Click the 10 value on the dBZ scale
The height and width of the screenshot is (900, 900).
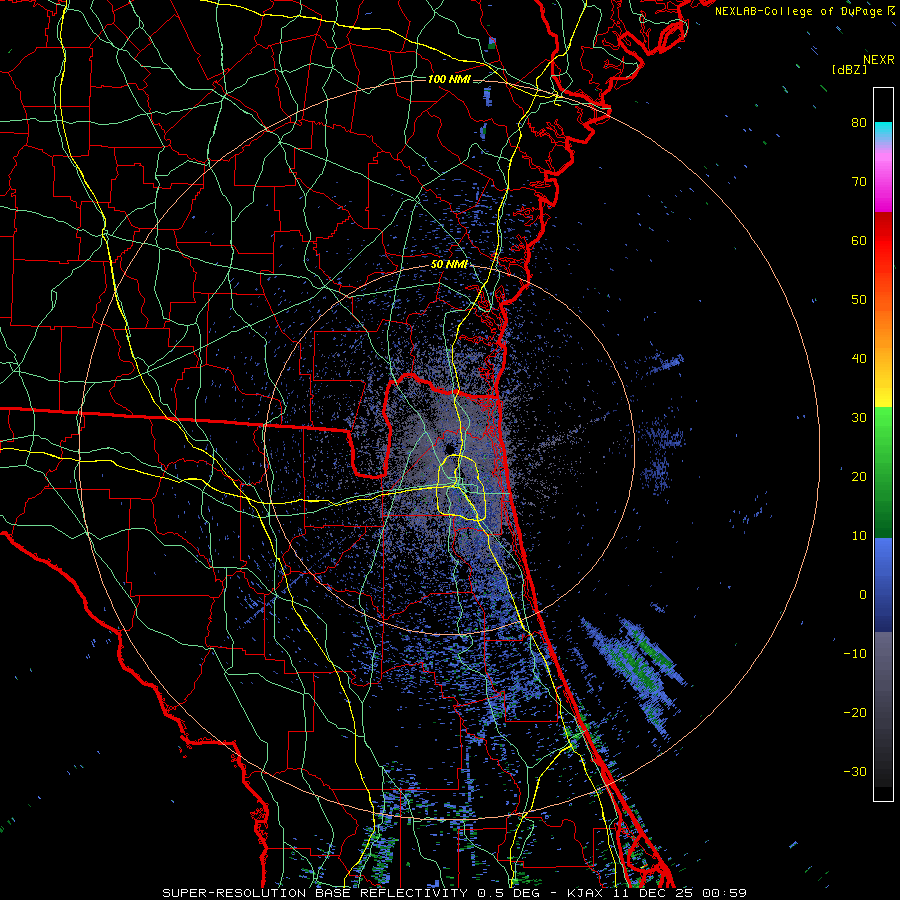[x=859, y=536]
